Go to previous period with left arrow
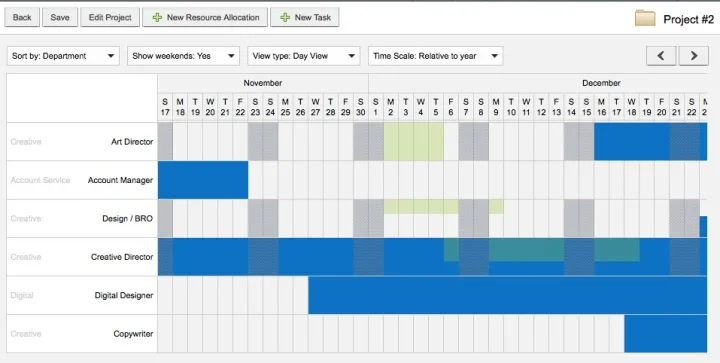The height and width of the screenshot is (363, 720). click(x=661, y=56)
